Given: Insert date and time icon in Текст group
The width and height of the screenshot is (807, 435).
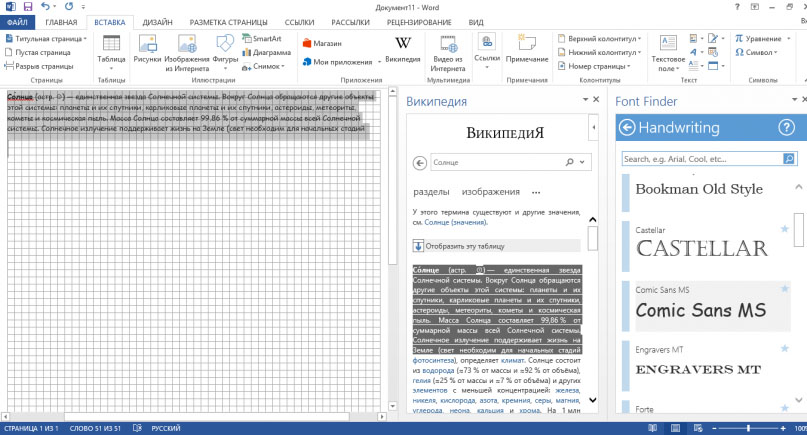Looking at the screenshot, I should [713, 52].
